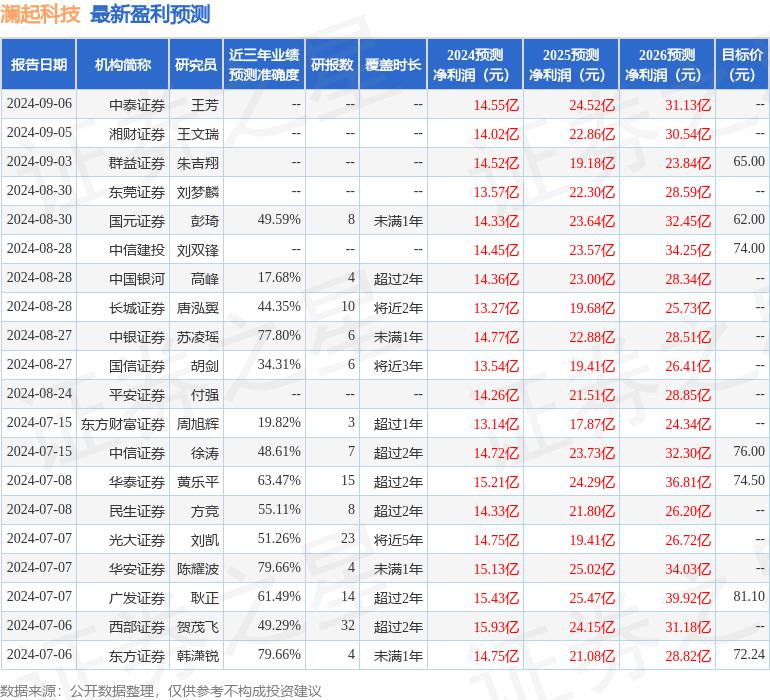Image resolution: width=770 pixels, height=700 pixels.
Task: Select the 2025预测净利润 column header
Action: tap(571, 64)
